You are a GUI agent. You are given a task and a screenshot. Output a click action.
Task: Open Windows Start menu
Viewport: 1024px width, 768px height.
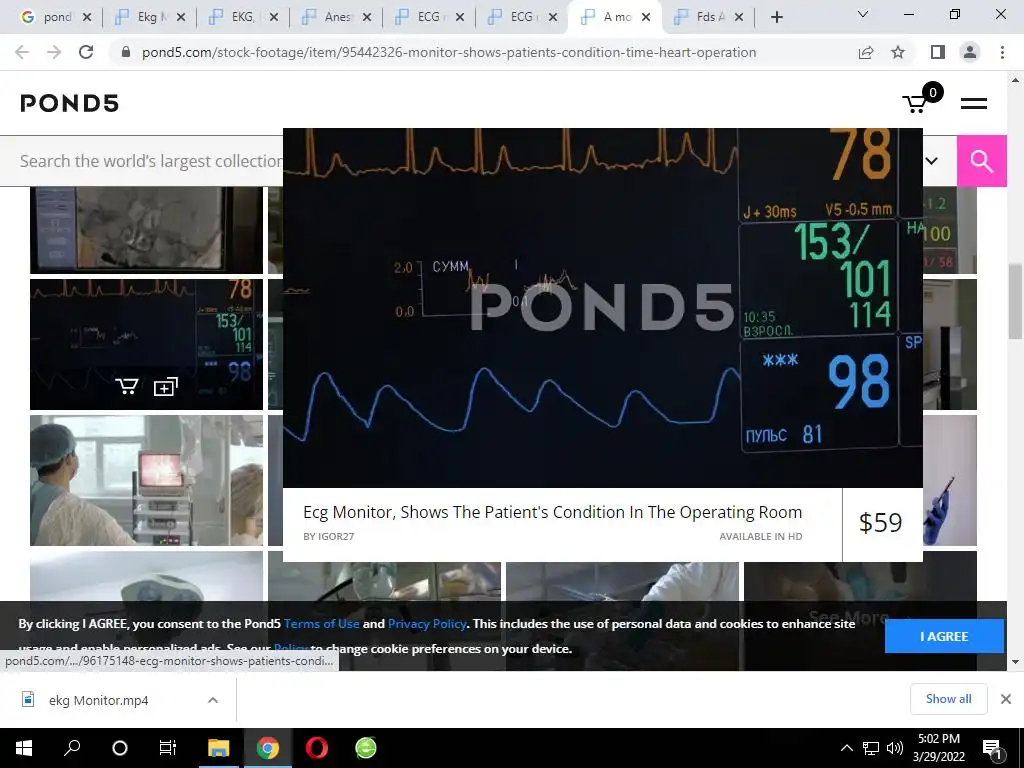coord(24,748)
